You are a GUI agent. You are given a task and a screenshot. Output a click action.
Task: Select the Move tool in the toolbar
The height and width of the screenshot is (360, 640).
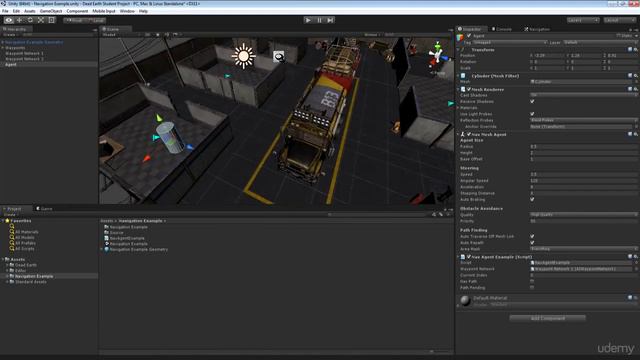pyautogui.click(x=19, y=20)
